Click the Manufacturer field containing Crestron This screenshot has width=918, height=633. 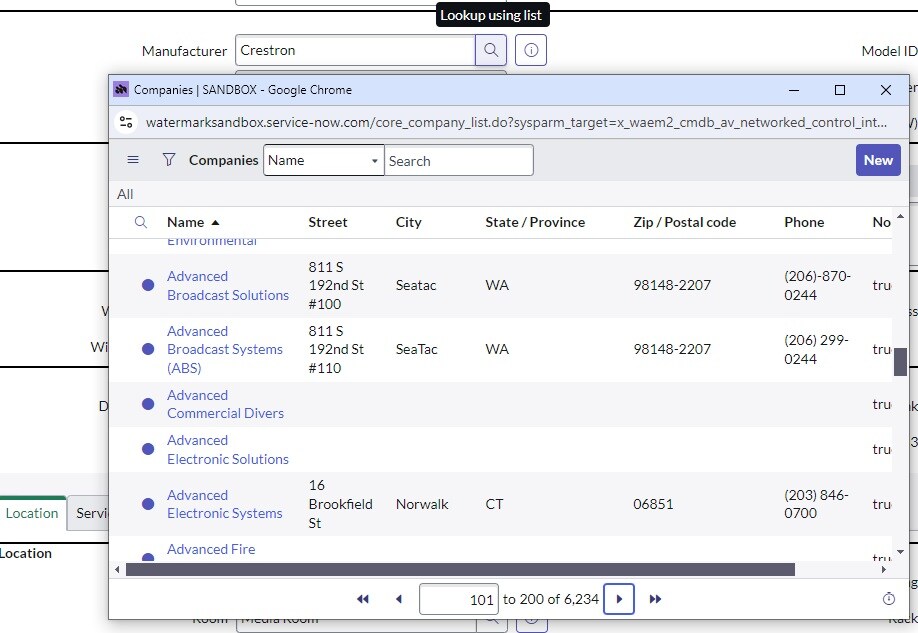point(355,50)
